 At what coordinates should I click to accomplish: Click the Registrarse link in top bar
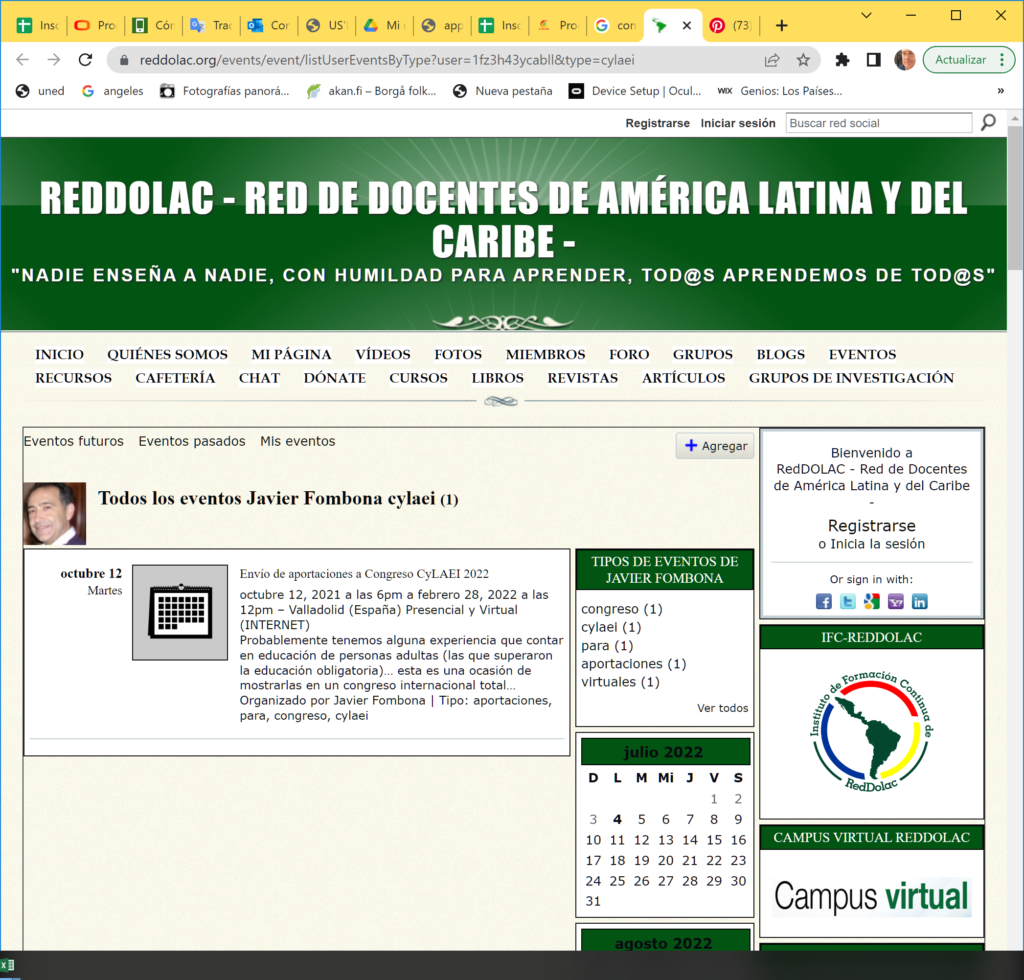tap(657, 123)
